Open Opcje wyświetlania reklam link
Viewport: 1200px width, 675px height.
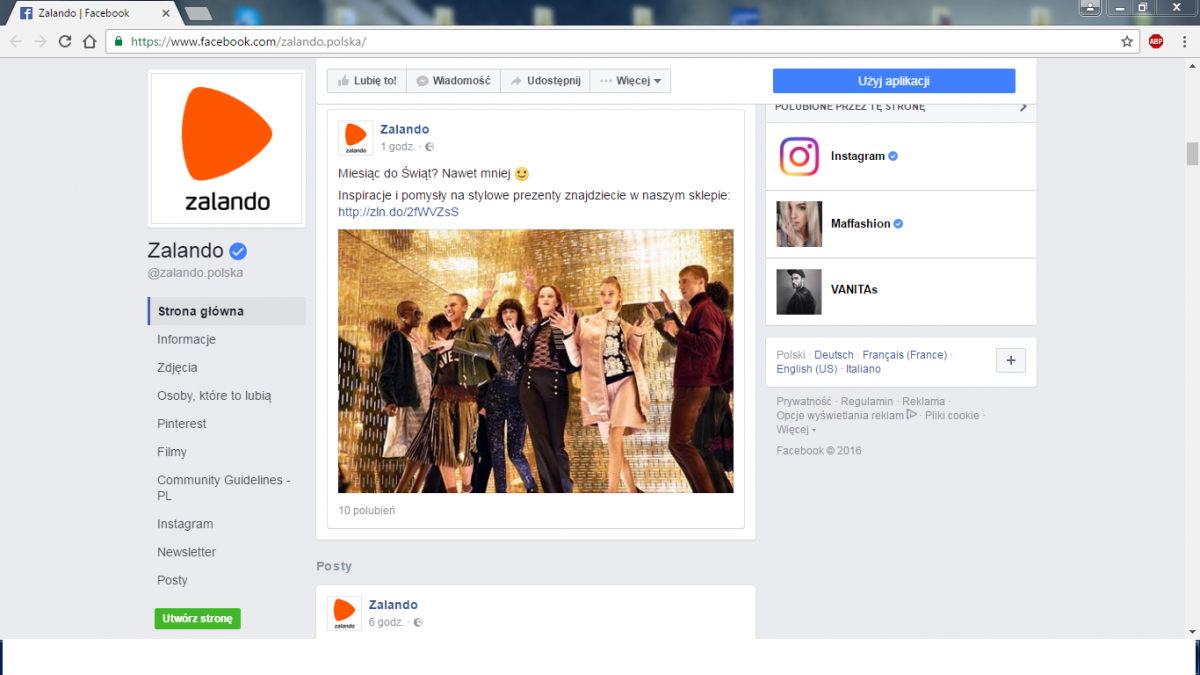[847, 415]
